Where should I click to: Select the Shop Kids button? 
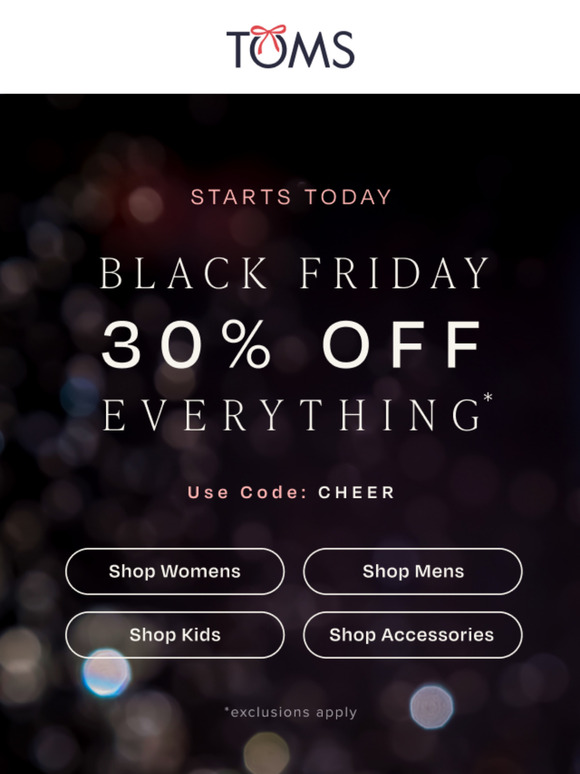point(175,634)
